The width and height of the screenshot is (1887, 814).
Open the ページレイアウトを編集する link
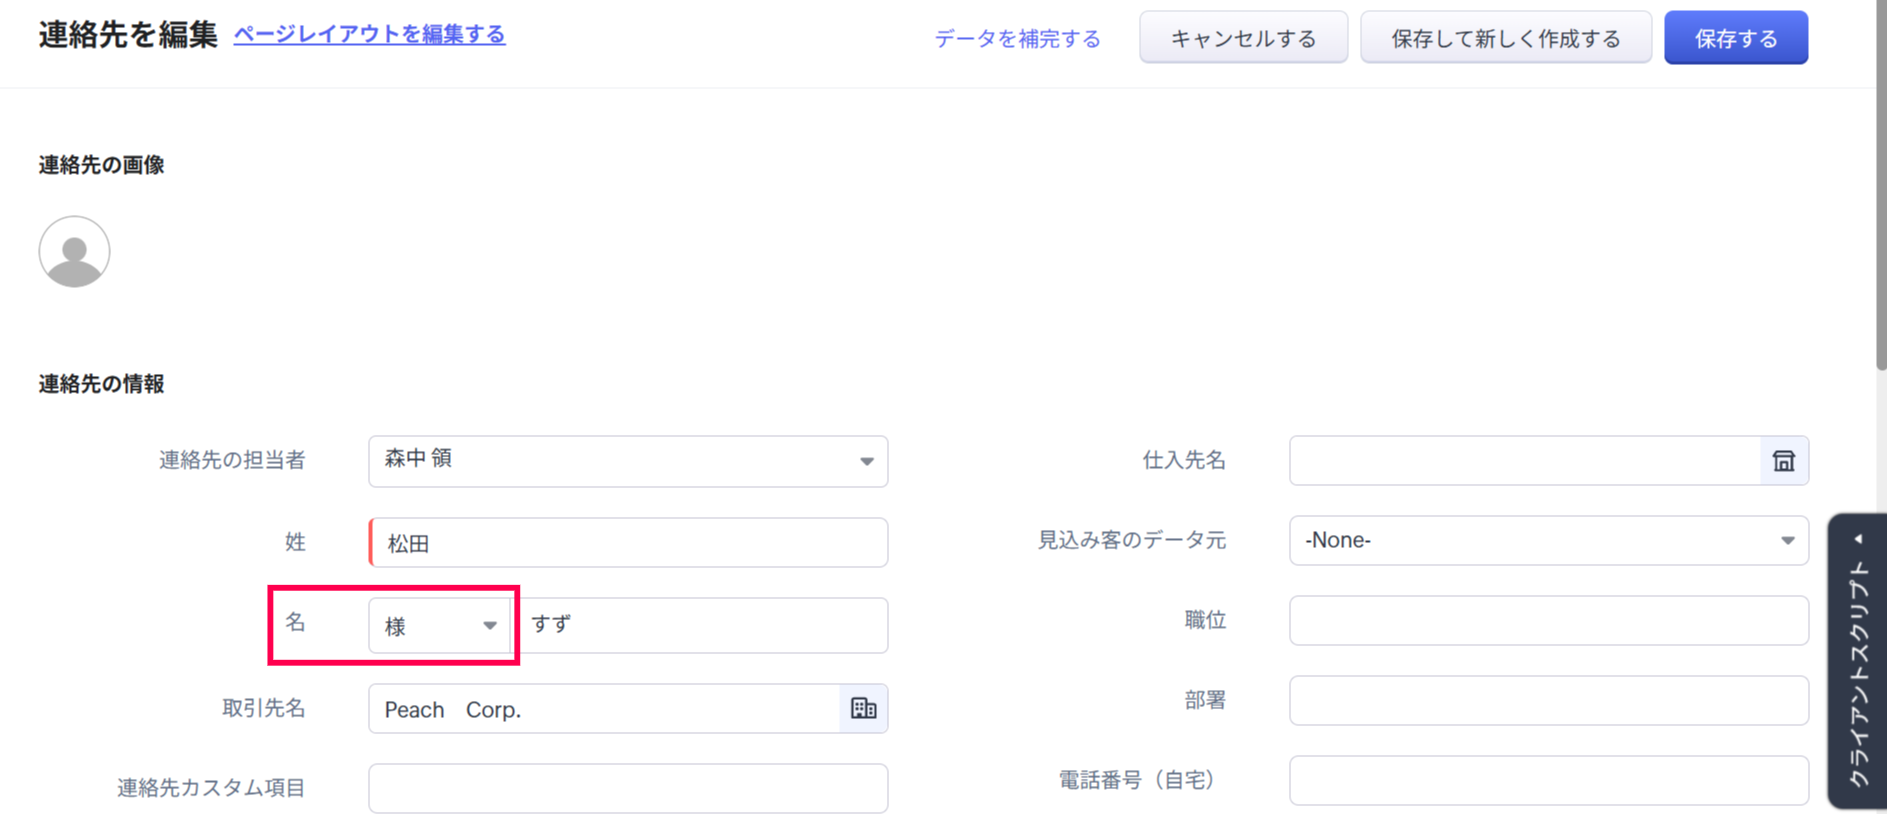[369, 34]
